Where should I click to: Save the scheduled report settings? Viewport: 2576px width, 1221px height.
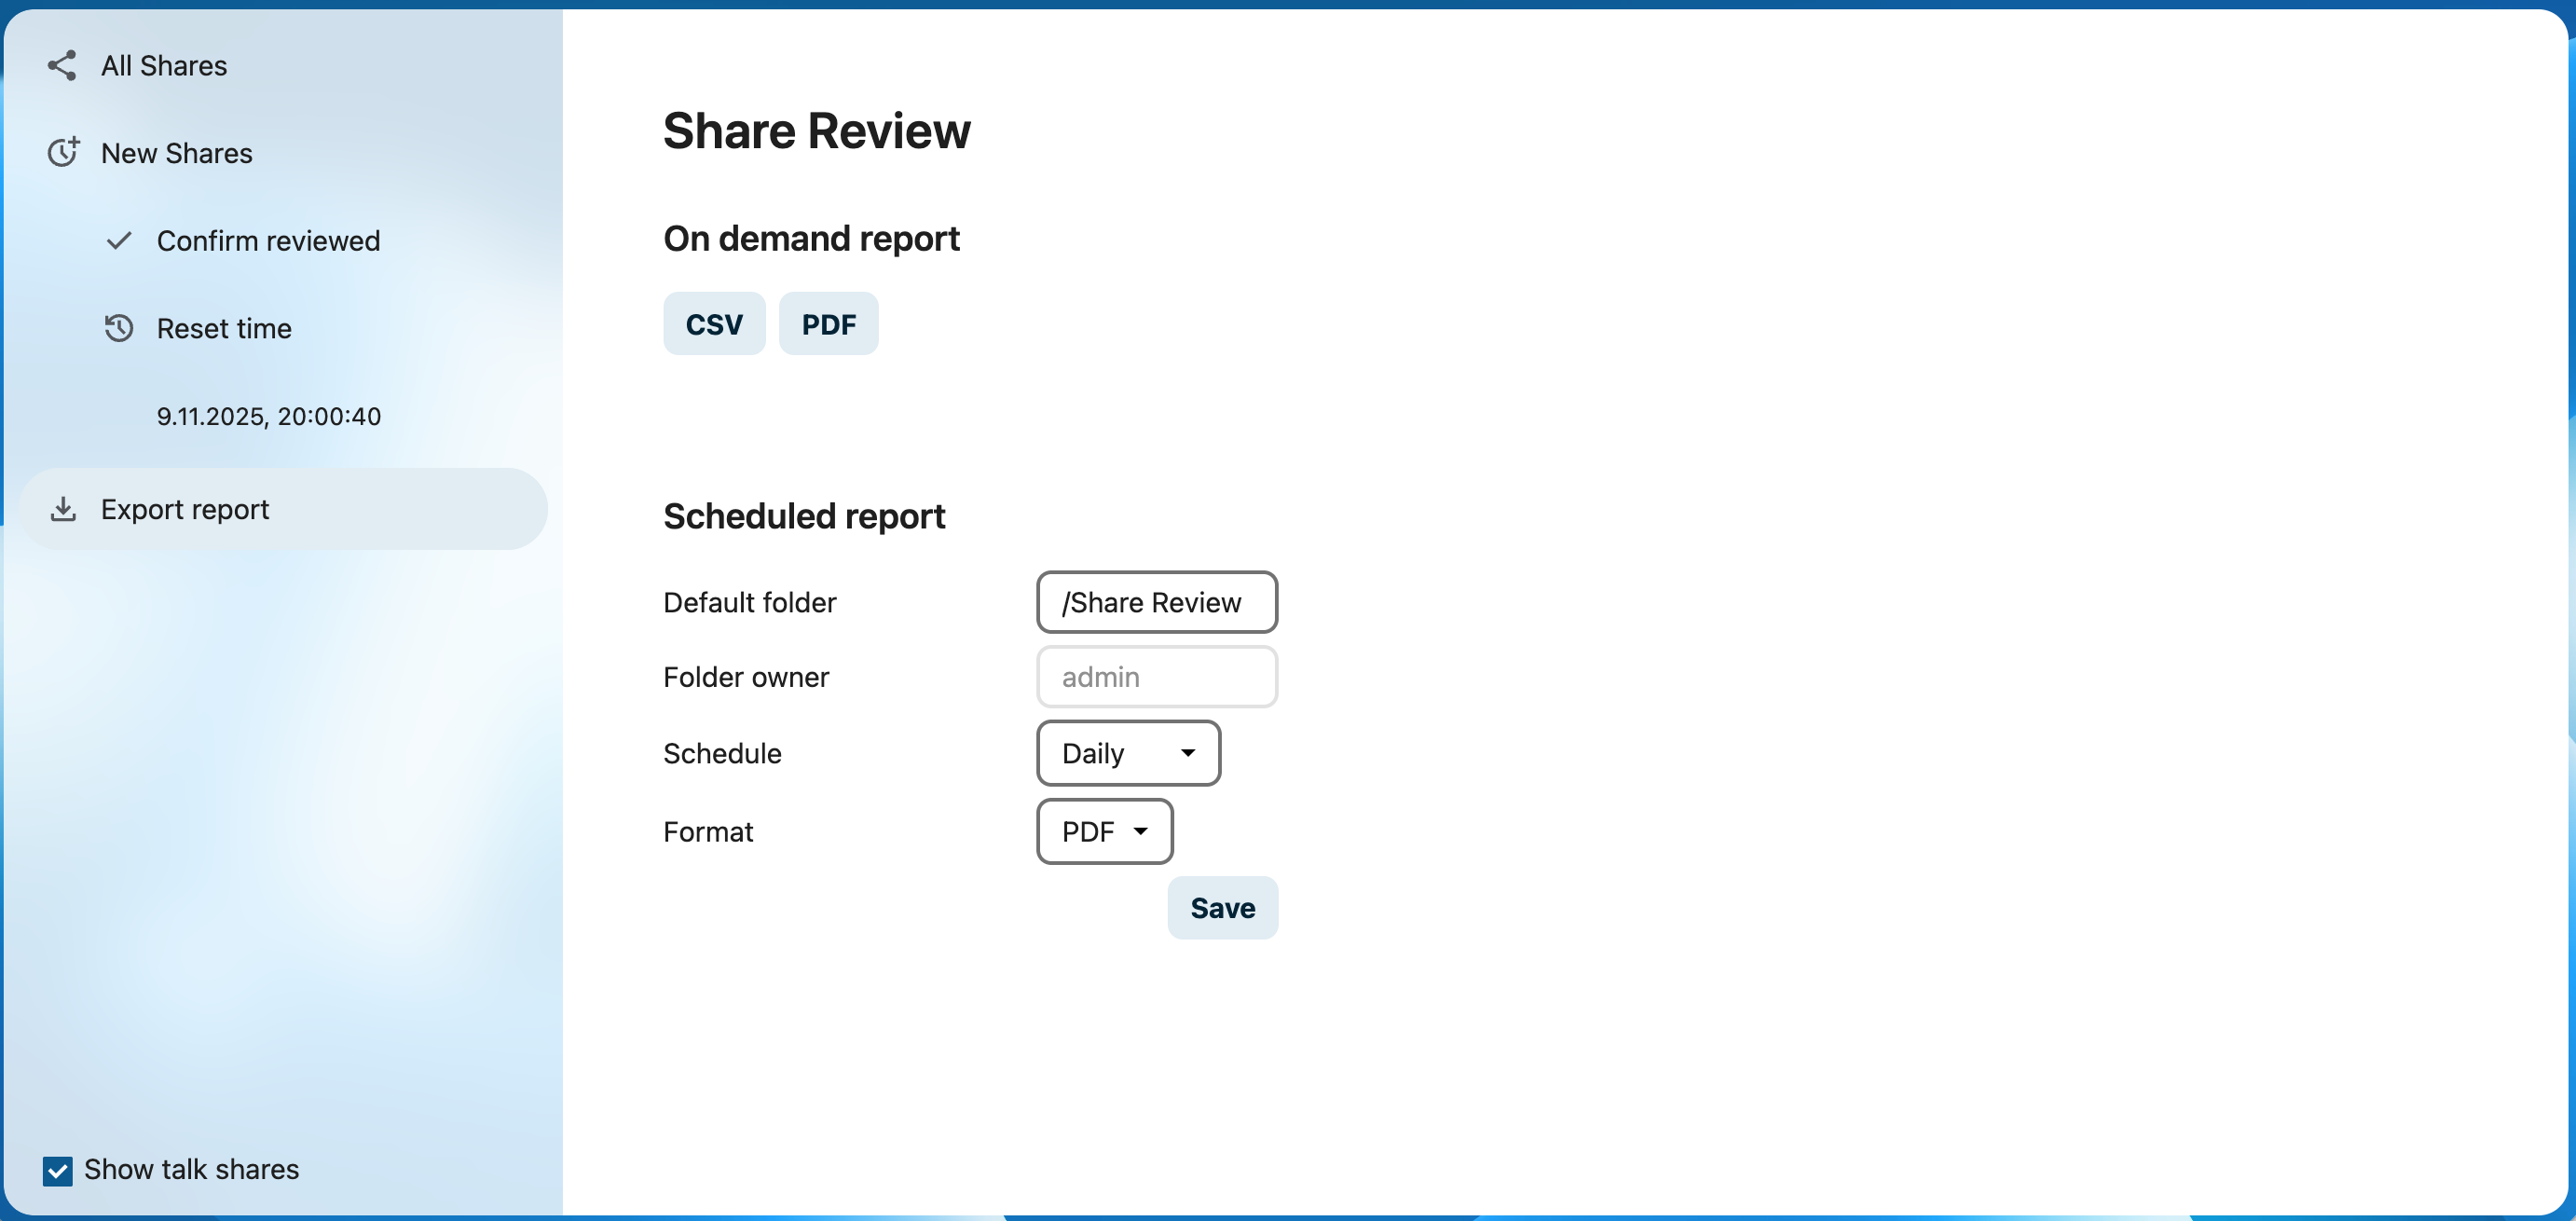click(1222, 908)
